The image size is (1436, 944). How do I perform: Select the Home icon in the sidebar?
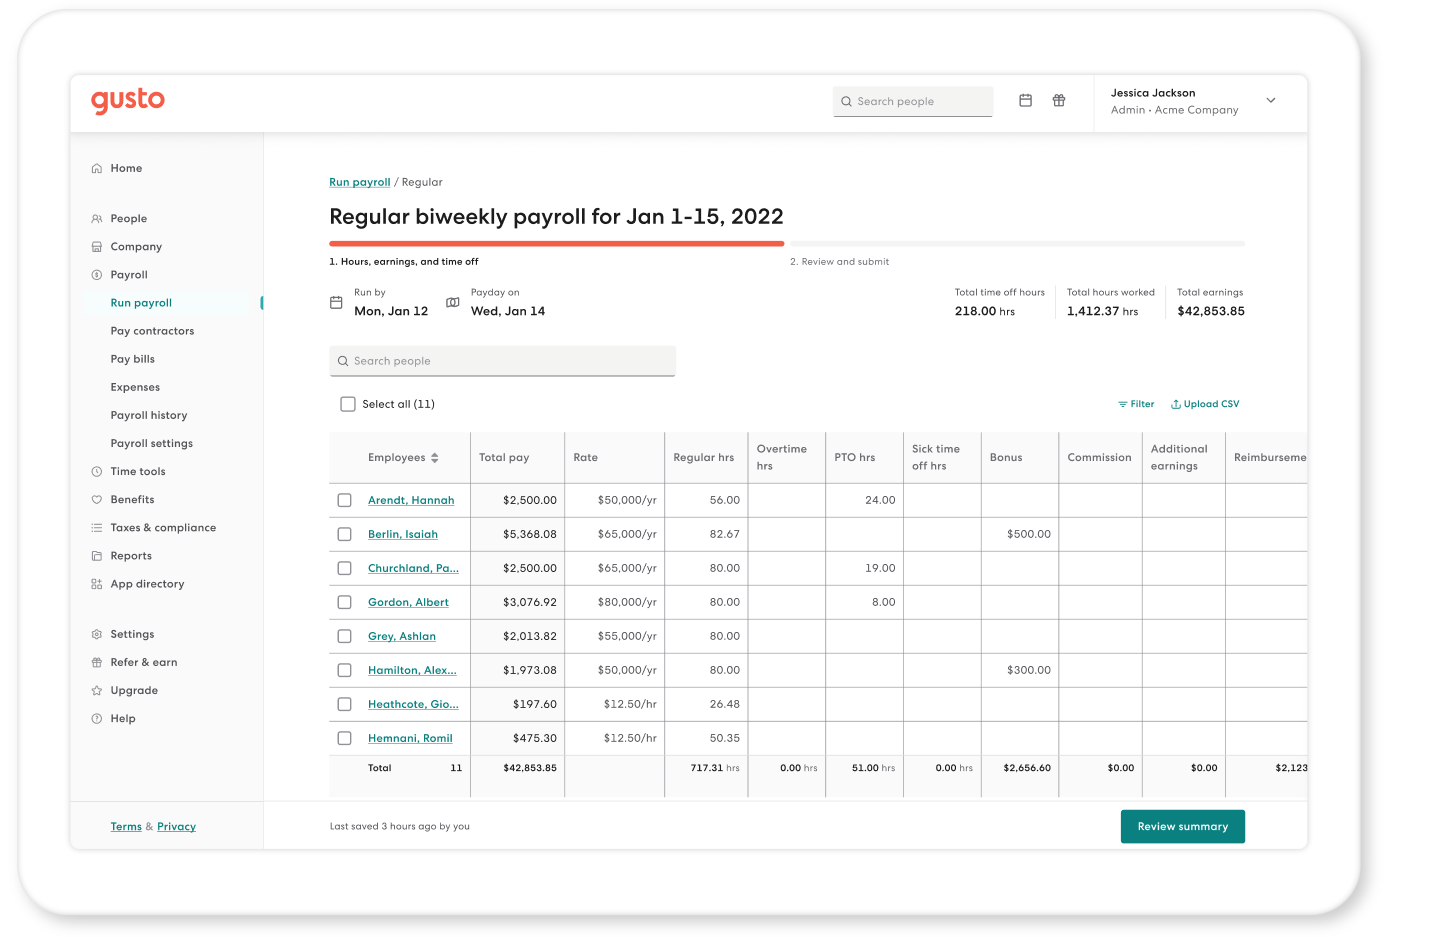96,168
